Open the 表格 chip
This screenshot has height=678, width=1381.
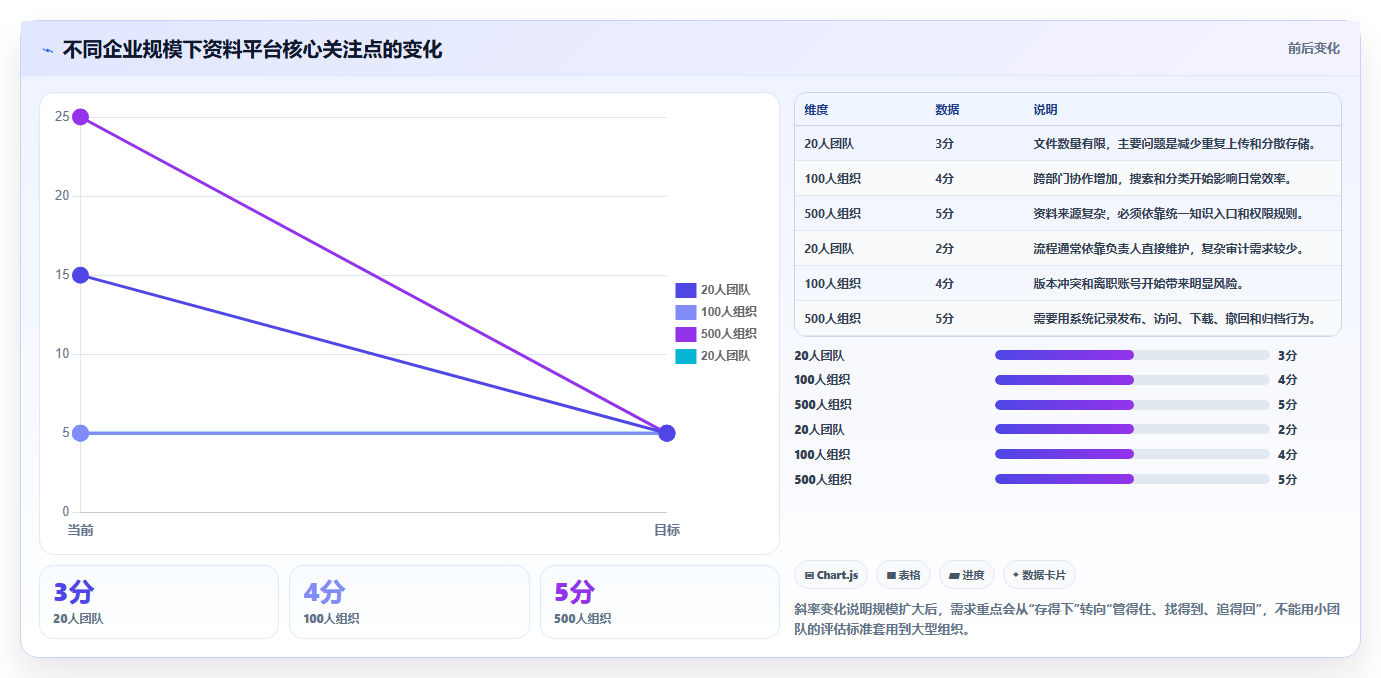[903, 575]
